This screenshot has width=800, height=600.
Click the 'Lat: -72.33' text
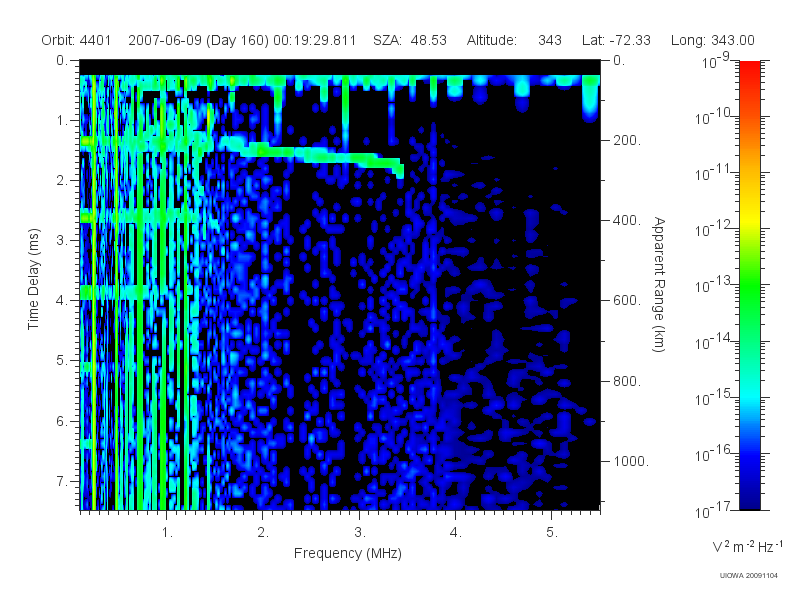(x=616, y=40)
